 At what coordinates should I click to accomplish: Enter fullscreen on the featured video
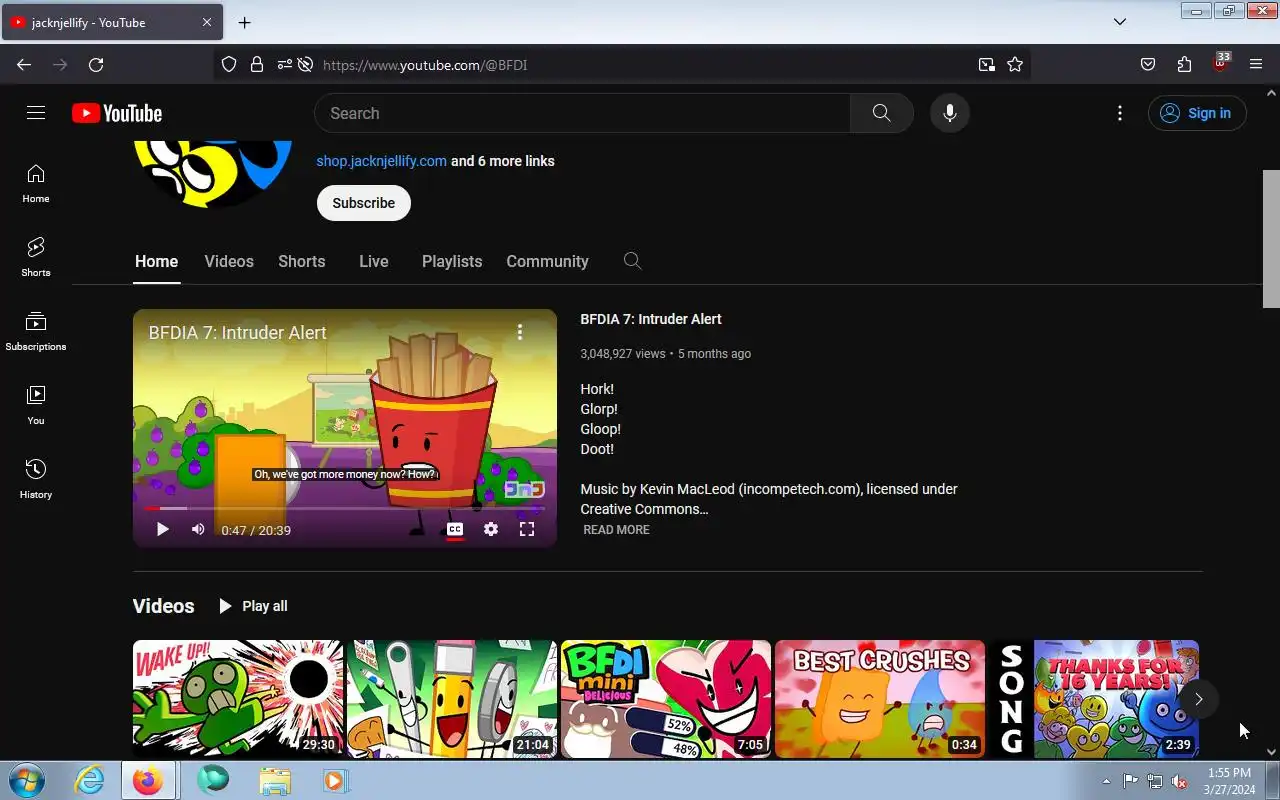(x=527, y=529)
